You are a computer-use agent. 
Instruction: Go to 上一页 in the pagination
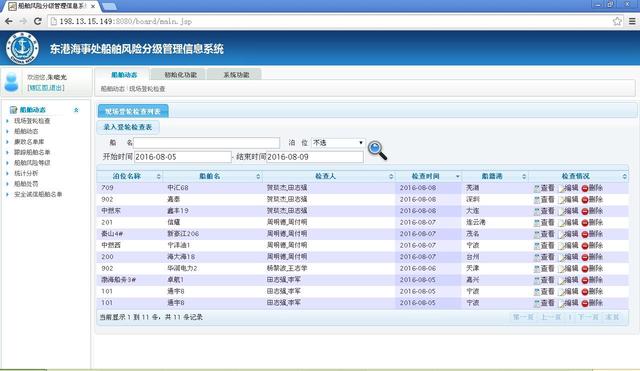551,317
